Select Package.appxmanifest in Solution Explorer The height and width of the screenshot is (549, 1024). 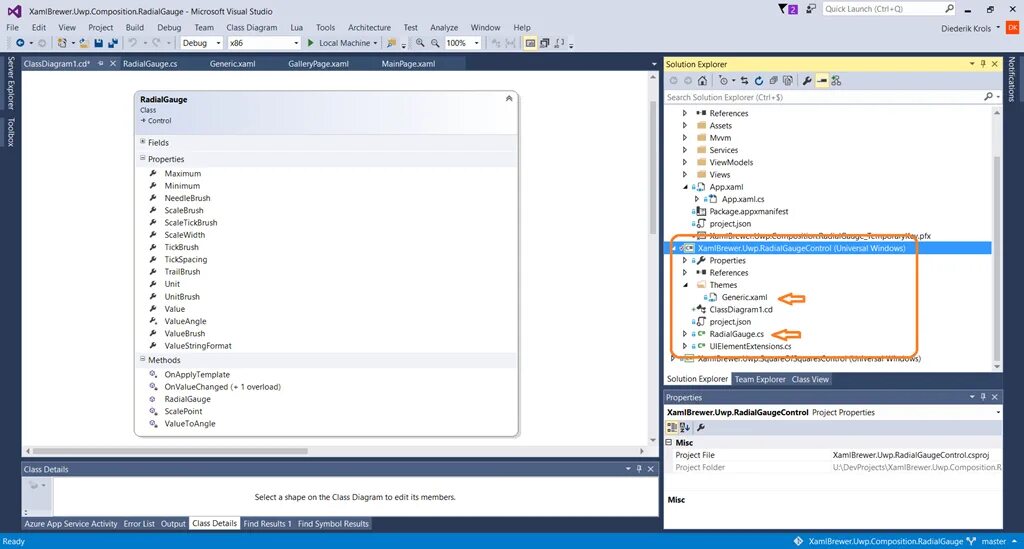(x=748, y=212)
